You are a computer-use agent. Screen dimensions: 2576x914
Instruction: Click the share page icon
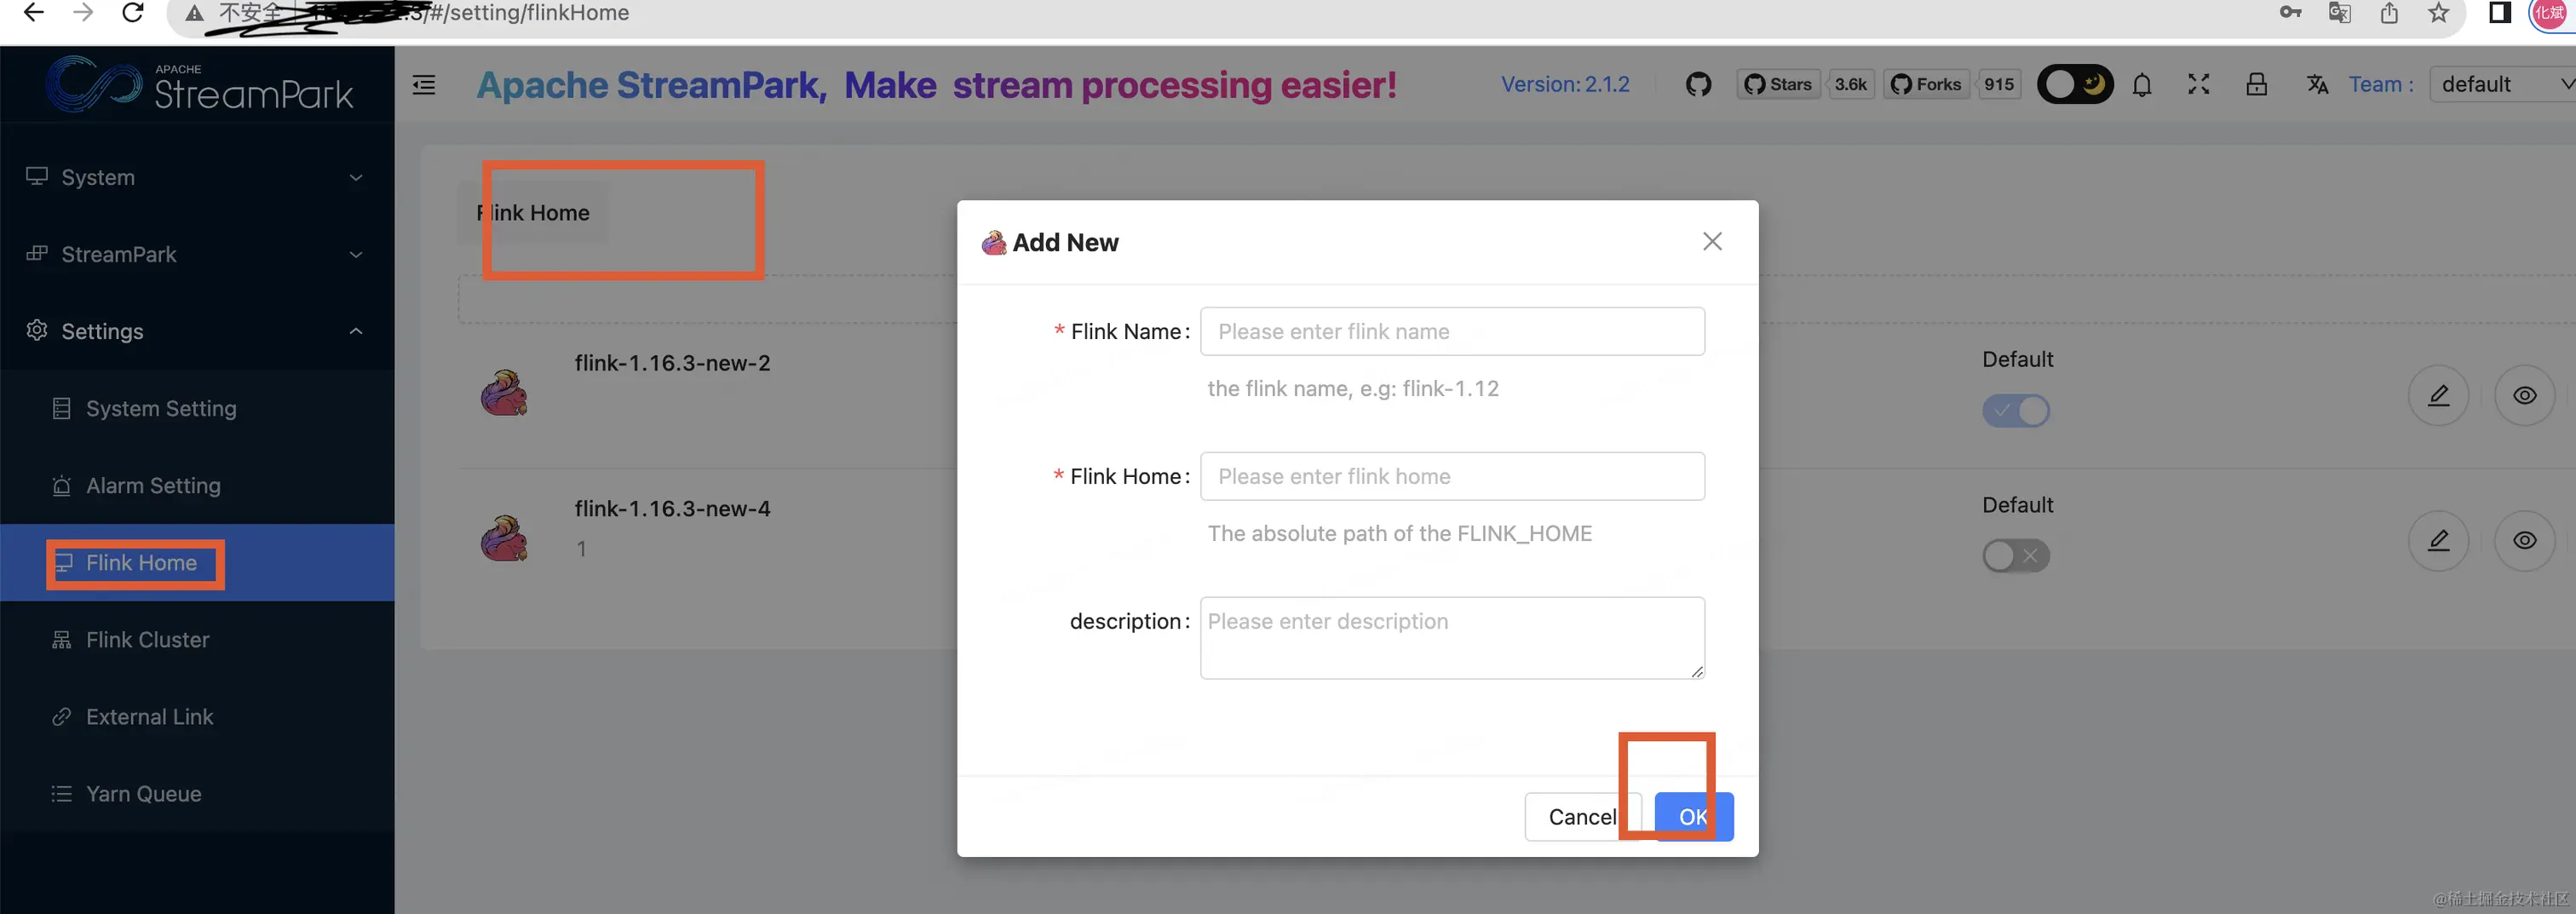2389,13
